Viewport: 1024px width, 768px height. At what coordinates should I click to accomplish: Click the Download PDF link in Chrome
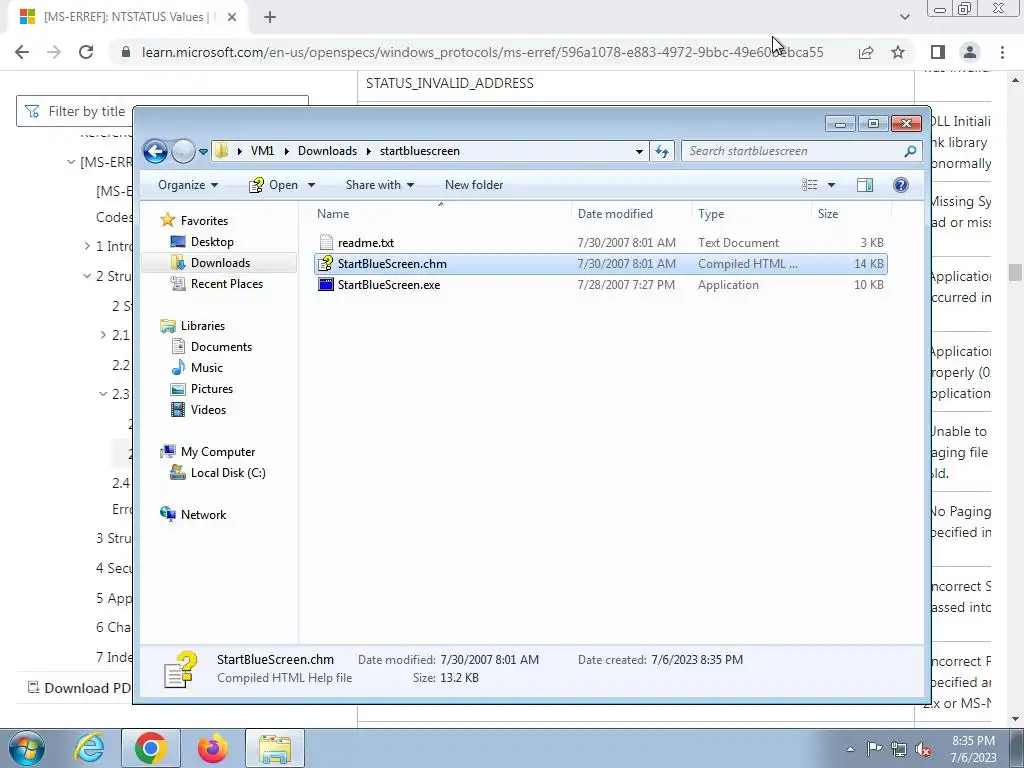click(80, 688)
